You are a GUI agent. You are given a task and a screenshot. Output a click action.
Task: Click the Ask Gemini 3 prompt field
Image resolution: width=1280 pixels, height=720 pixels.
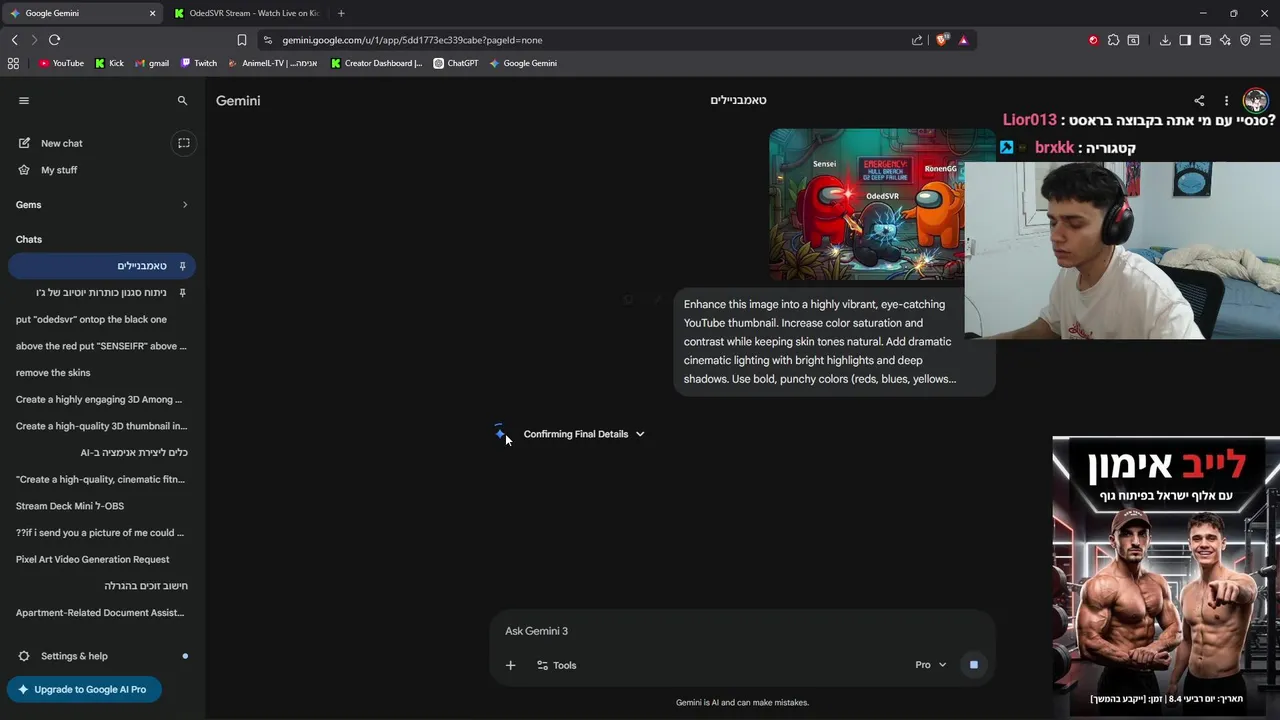740,631
